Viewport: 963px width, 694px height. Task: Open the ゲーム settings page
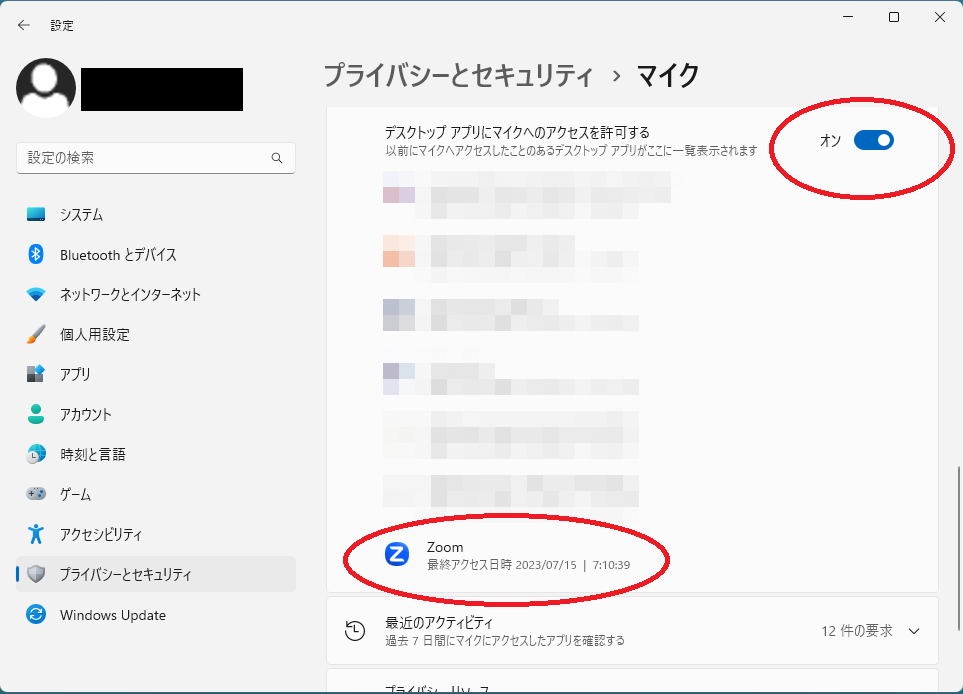75,494
